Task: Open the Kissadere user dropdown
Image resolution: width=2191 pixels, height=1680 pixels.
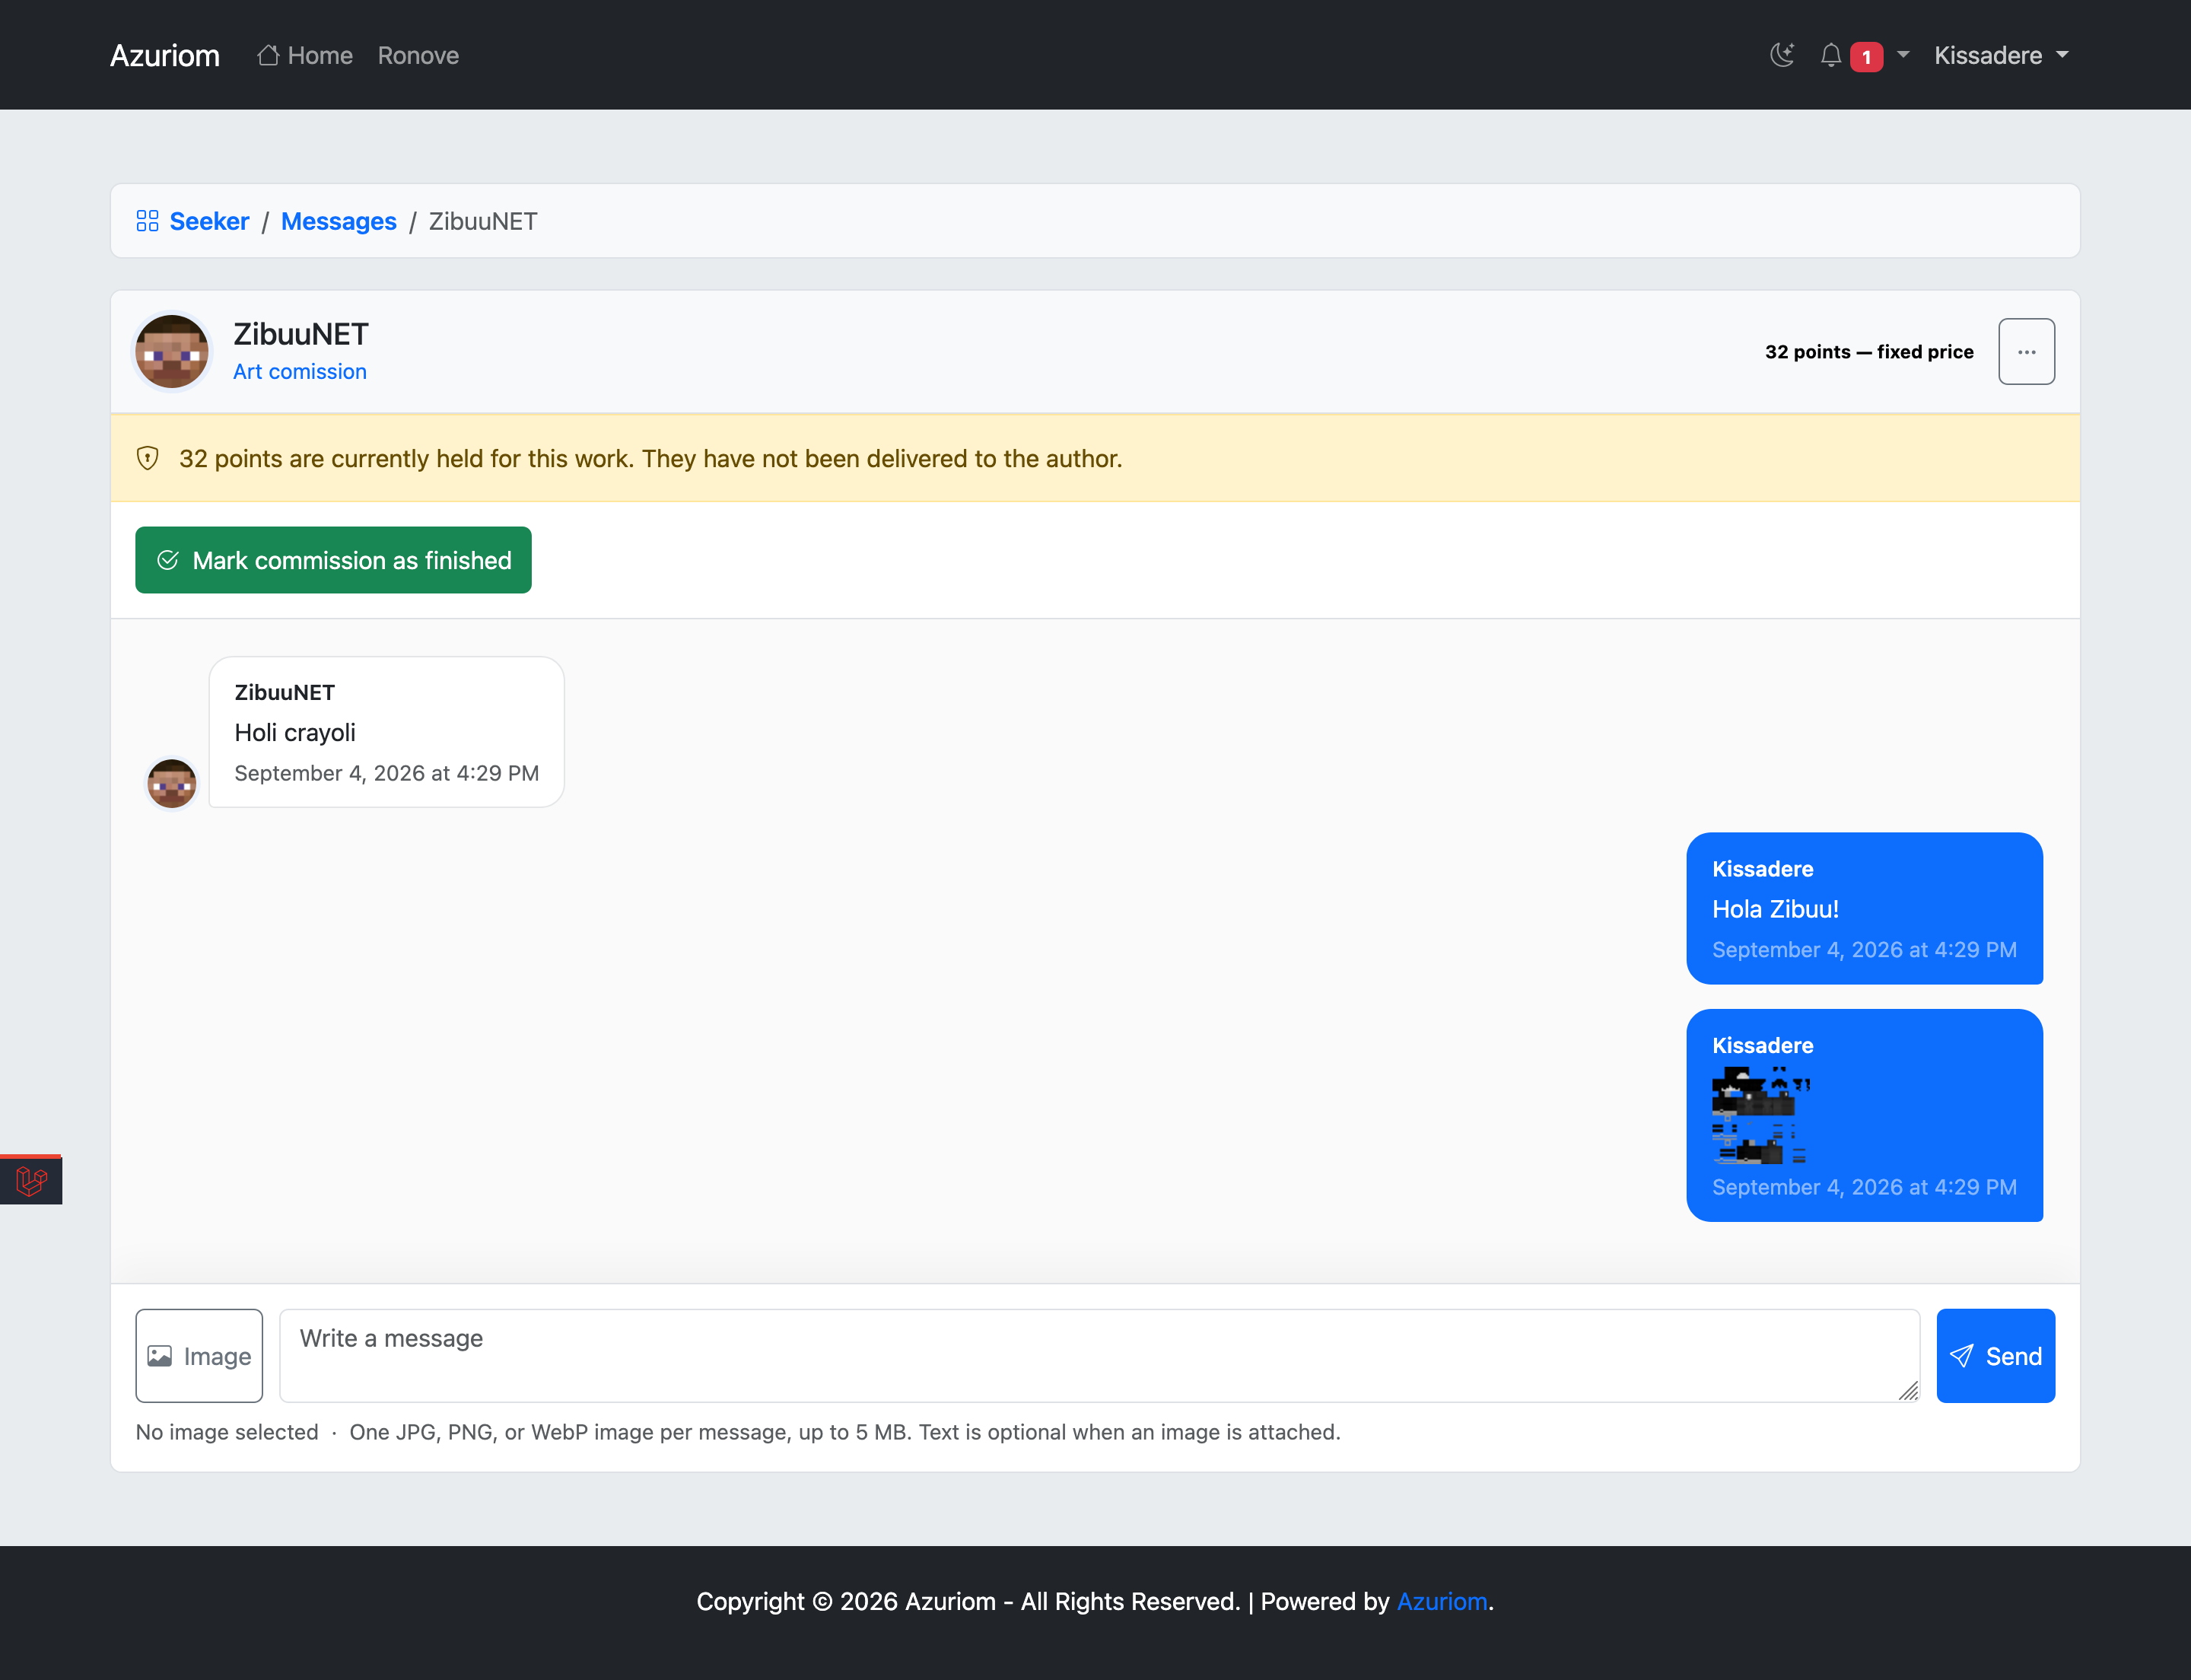Action: coord(2001,55)
